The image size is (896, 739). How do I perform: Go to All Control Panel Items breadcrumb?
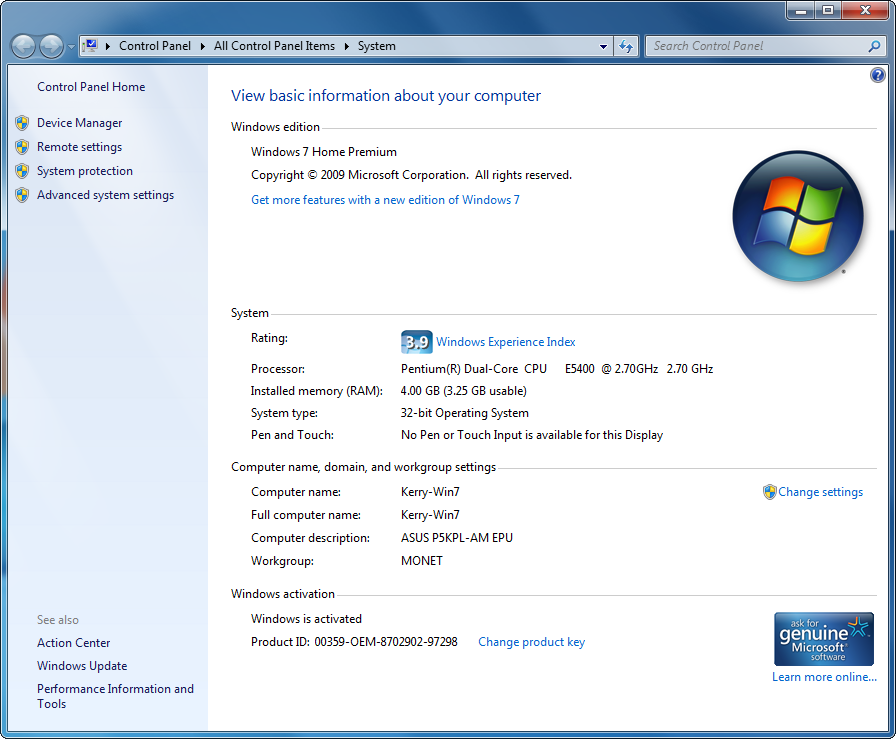(x=274, y=46)
